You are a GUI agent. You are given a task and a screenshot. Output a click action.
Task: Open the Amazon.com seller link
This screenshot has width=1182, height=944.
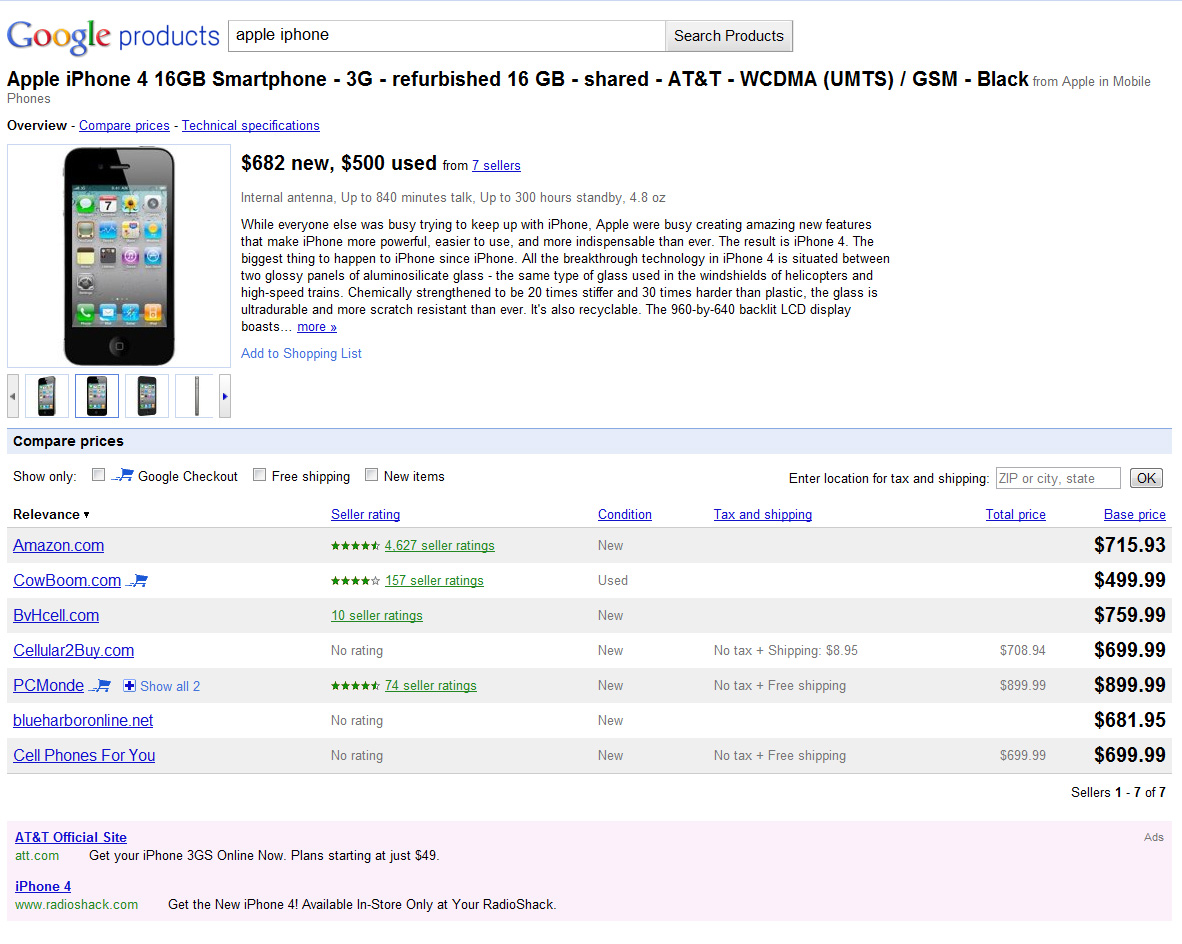pos(59,546)
